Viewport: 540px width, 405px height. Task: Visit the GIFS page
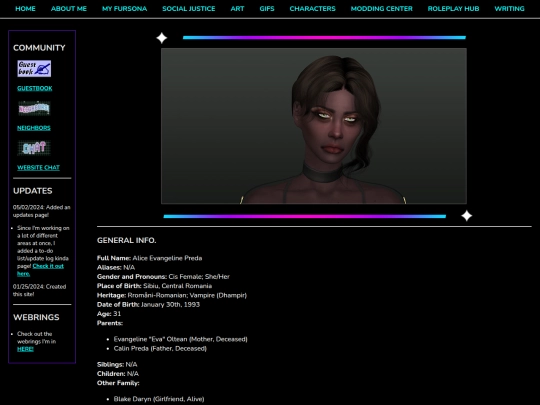click(267, 9)
